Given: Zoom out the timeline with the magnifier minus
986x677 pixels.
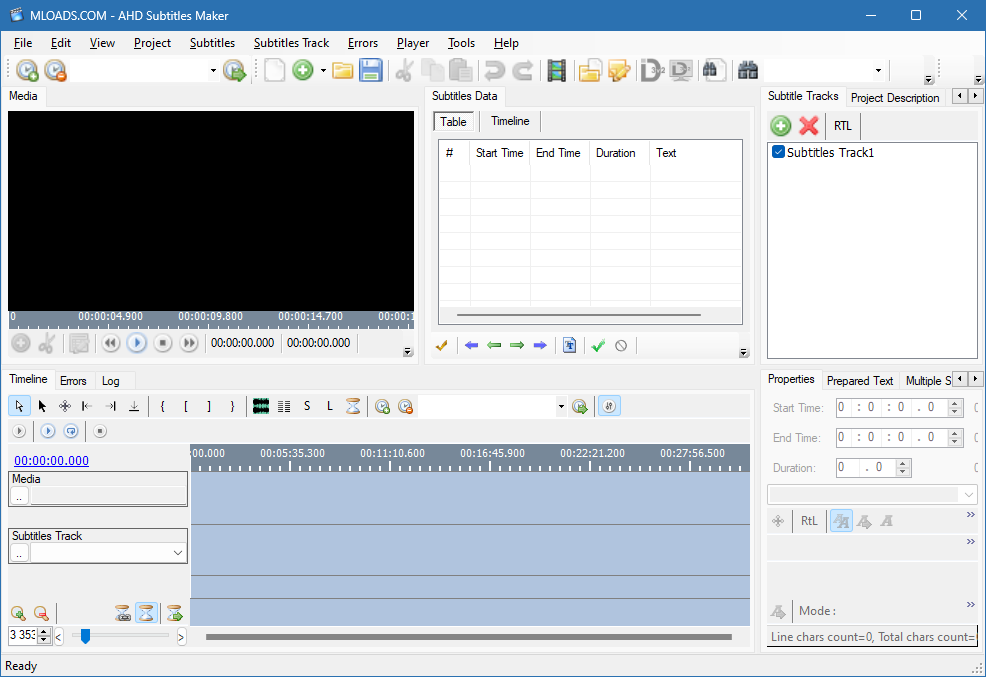Looking at the screenshot, I should click(x=41, y=613).
